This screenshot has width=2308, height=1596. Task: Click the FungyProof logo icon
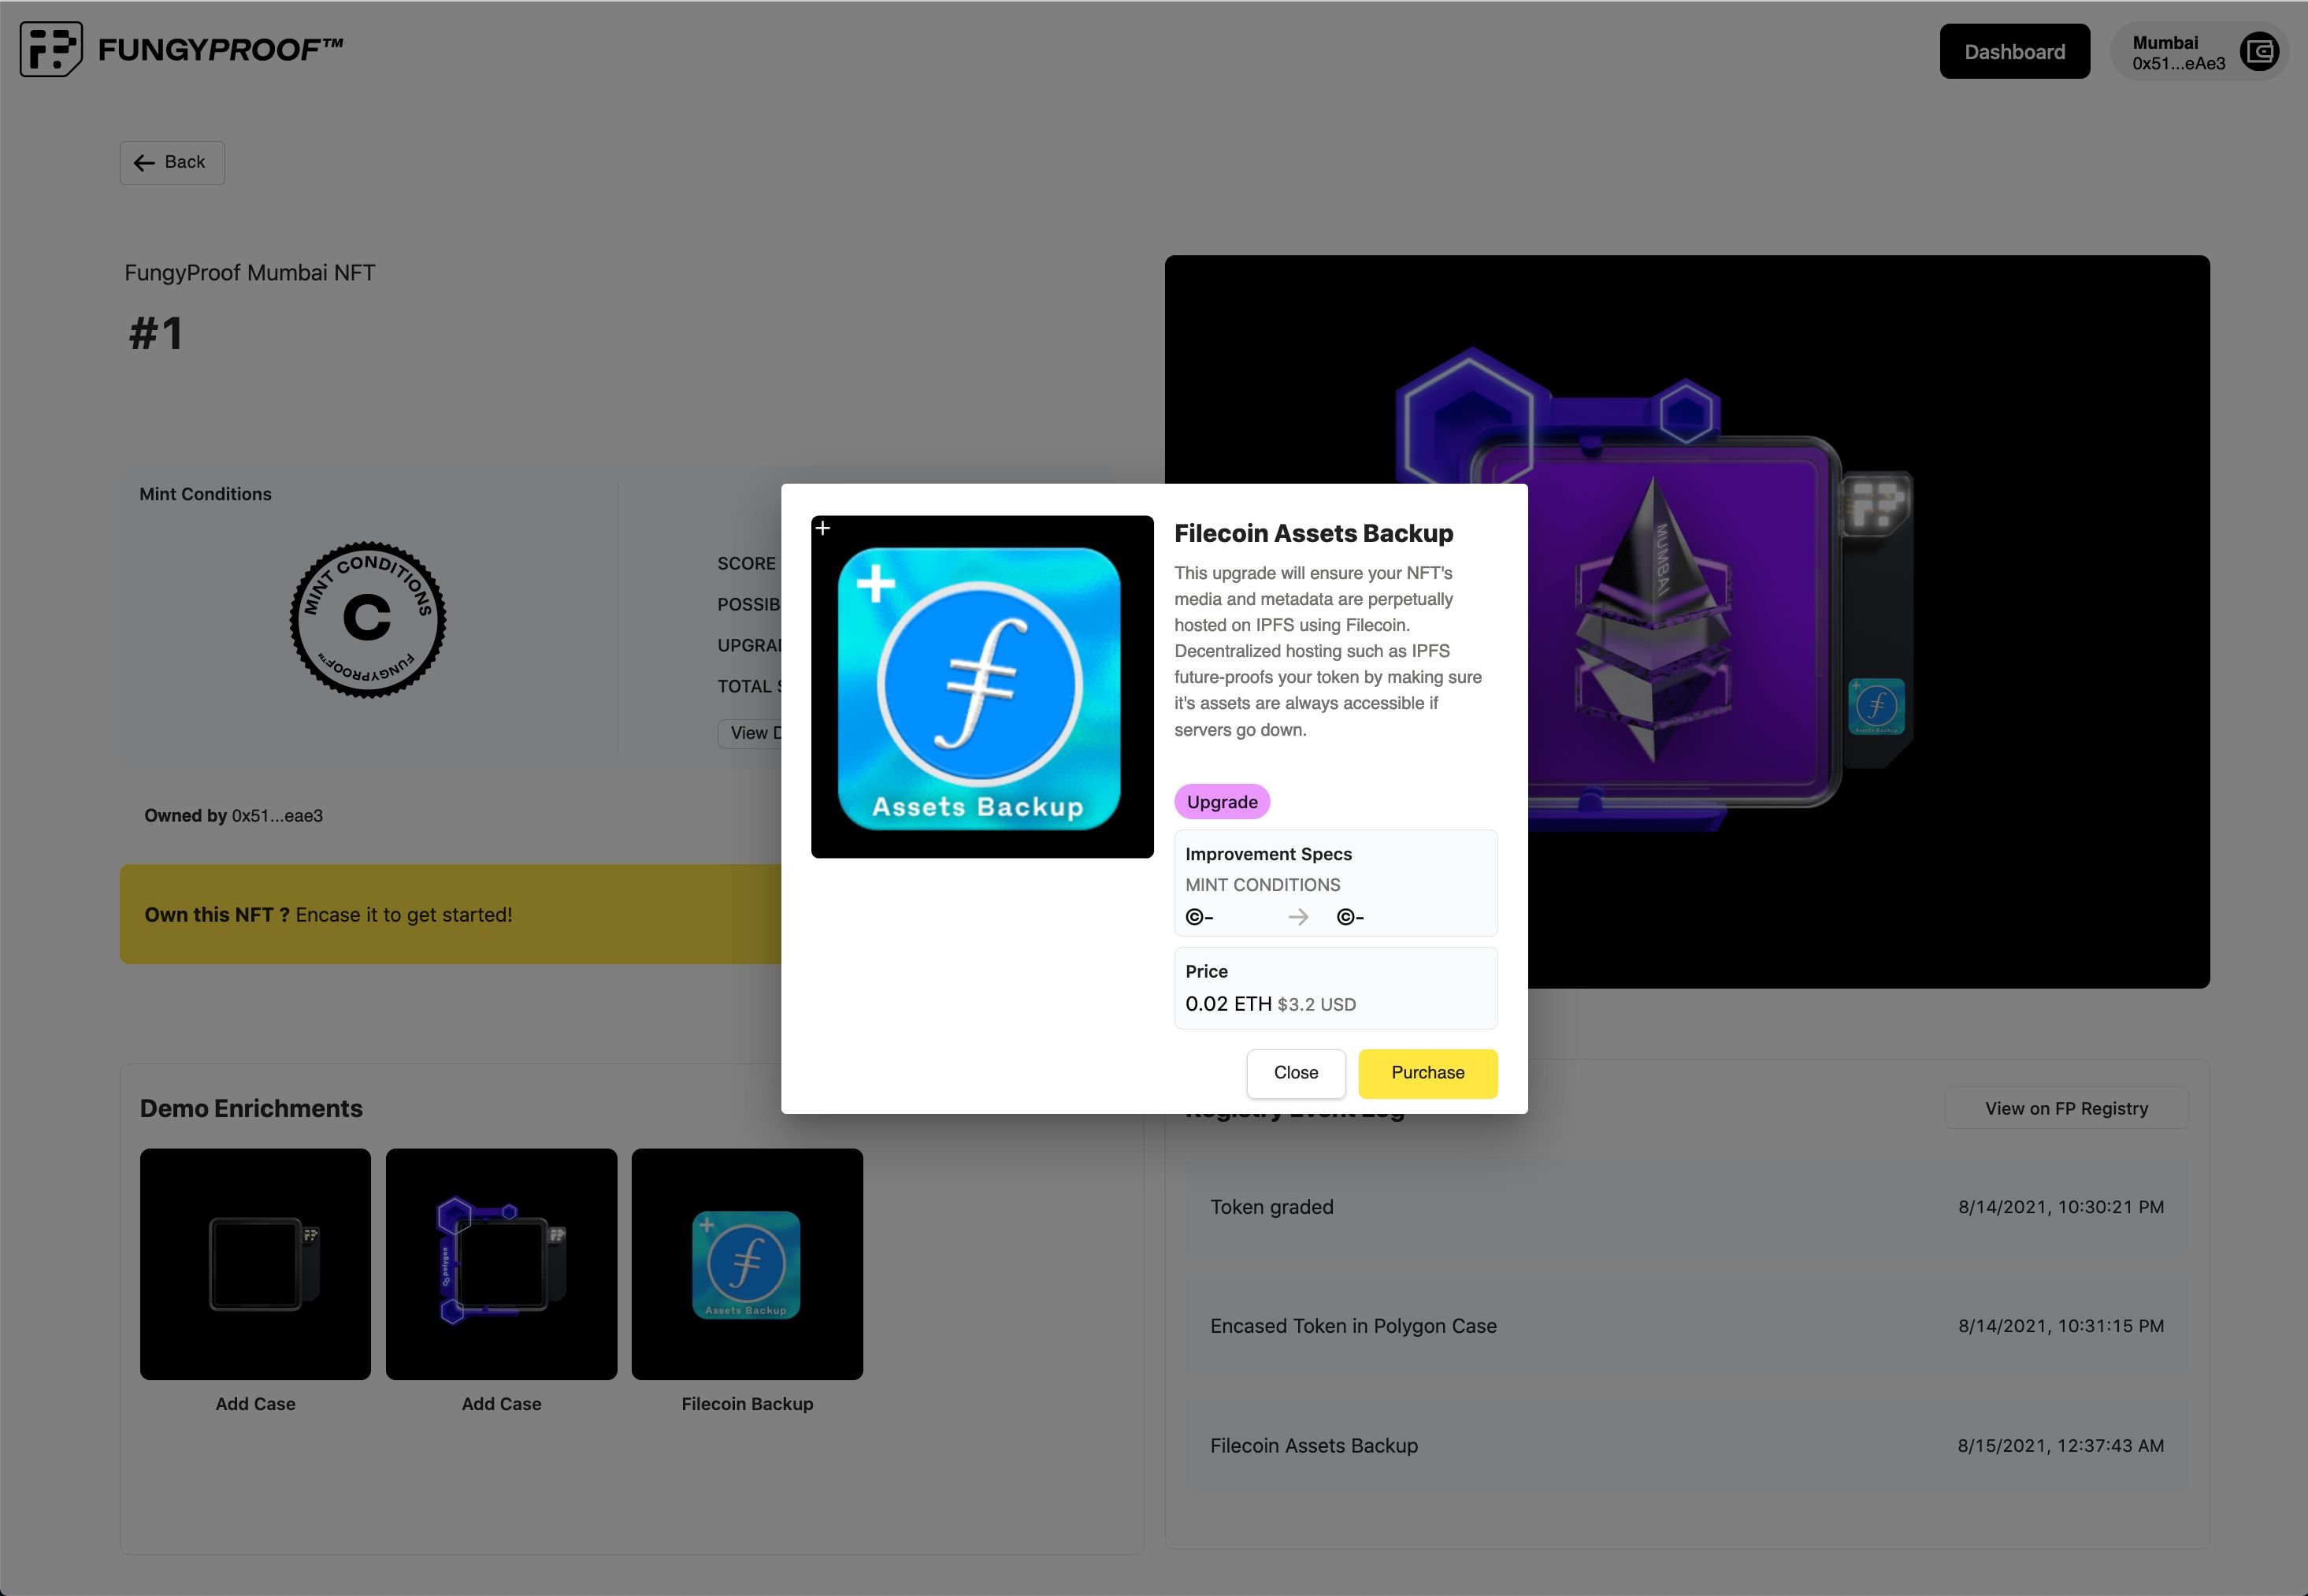coord(51,50)
